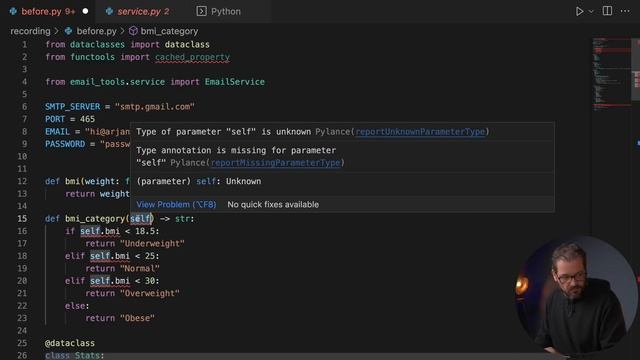This screenshot has height=360, width=640.
Task: Click the minimap code overview
Action: (612, 73)
